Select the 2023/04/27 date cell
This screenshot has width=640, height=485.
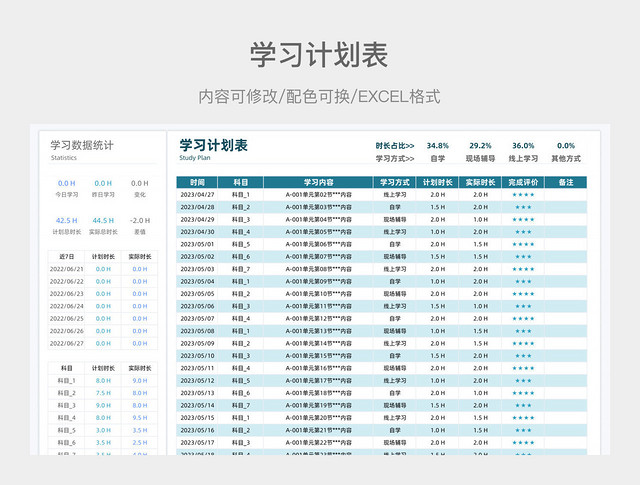click(197, 195)
